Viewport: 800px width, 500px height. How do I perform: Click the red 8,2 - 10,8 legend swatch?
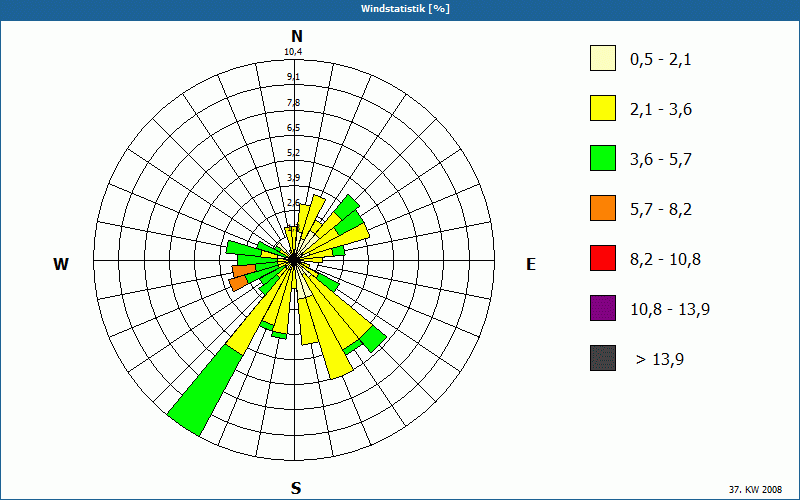pos(603,258)
